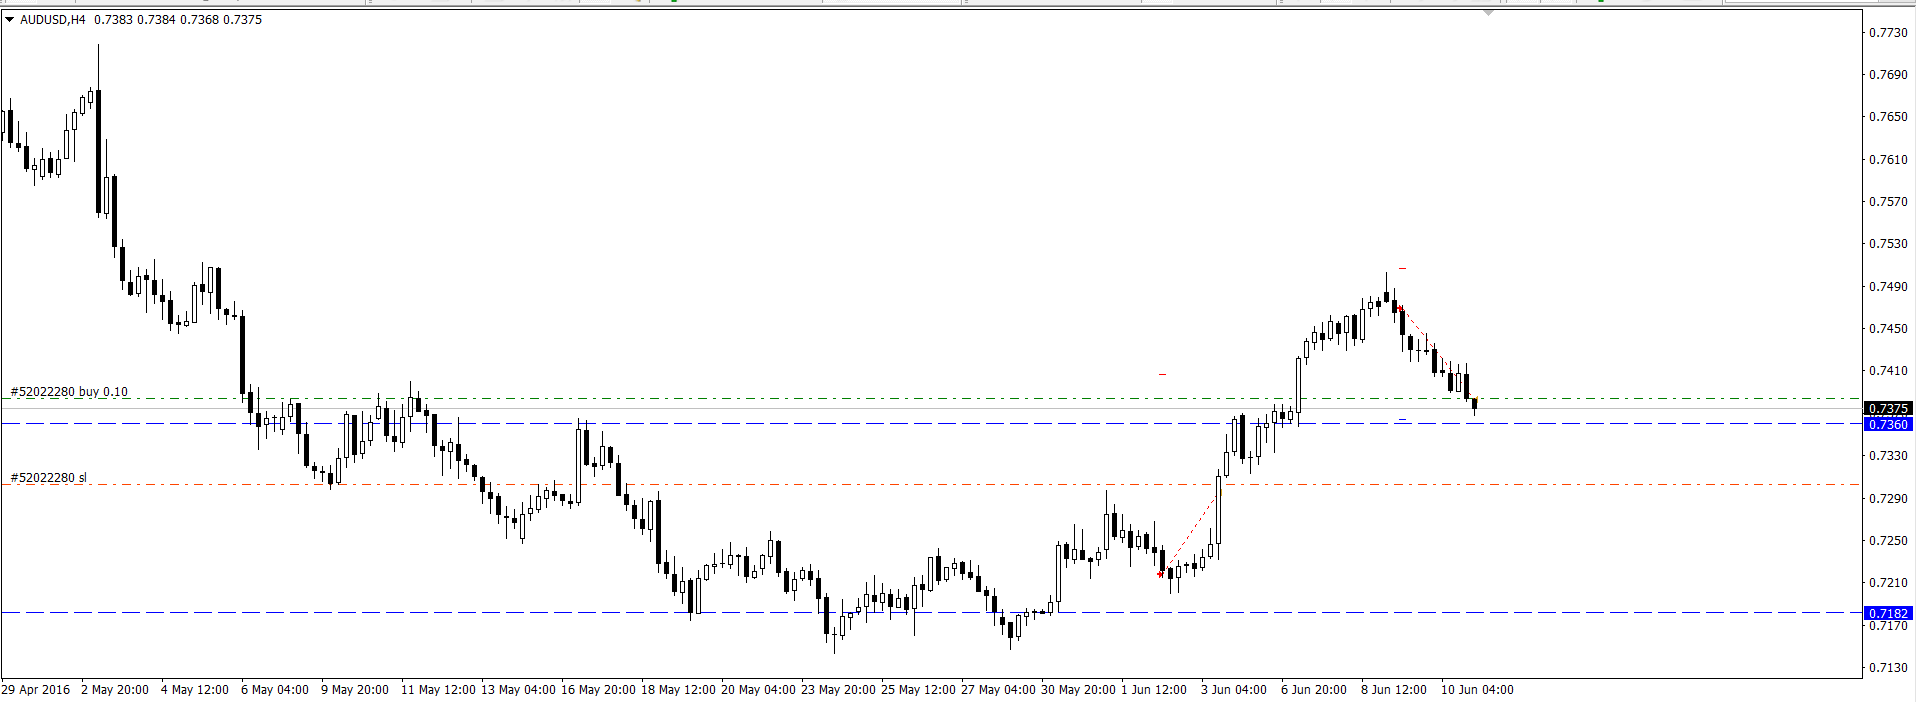
Task: Click the 16 May 20:00 time label
Action: 598,689
